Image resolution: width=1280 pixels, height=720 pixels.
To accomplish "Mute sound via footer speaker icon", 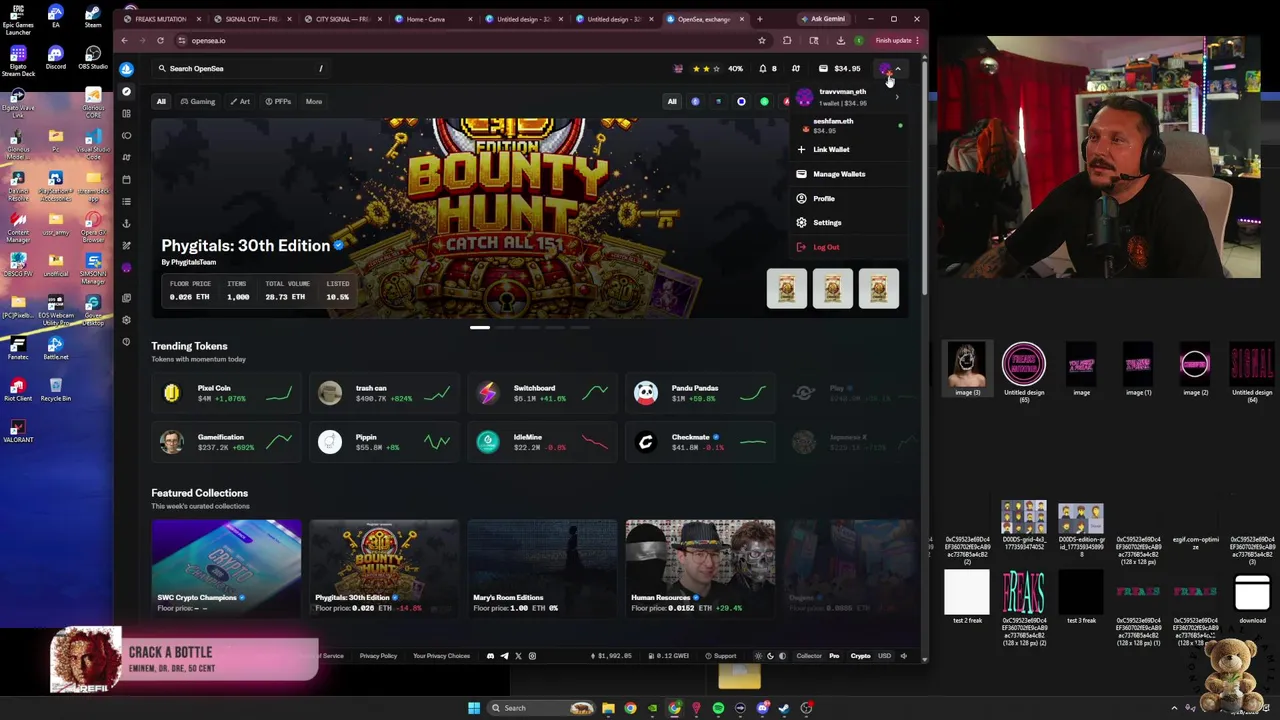I will [x=904, y=656].
